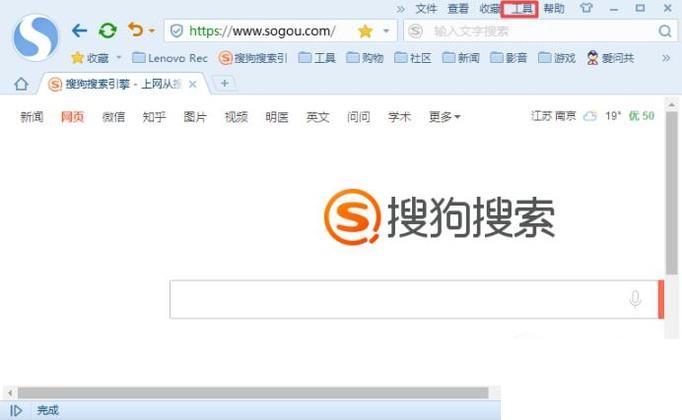Open the 帮助 menu
Screen dimensions: 682x420
[554, 9]
